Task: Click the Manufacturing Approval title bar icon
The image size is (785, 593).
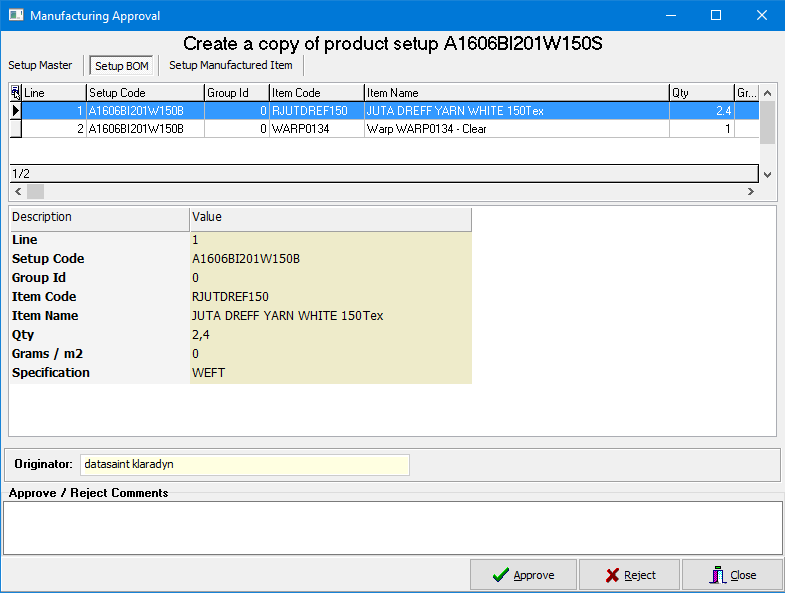Action: coord(16,15)
